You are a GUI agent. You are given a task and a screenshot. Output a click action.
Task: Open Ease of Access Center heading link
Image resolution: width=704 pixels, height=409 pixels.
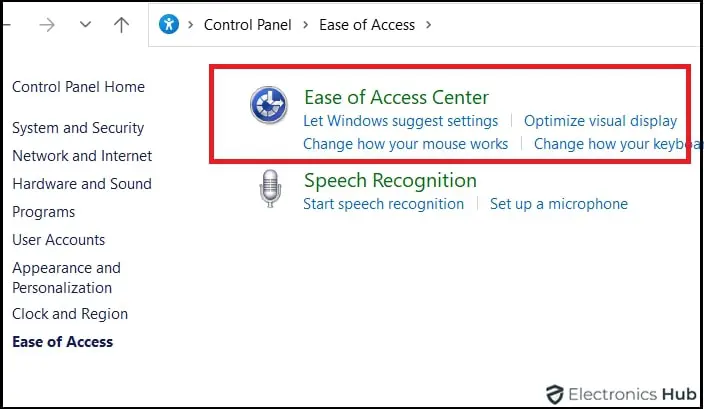396,97
